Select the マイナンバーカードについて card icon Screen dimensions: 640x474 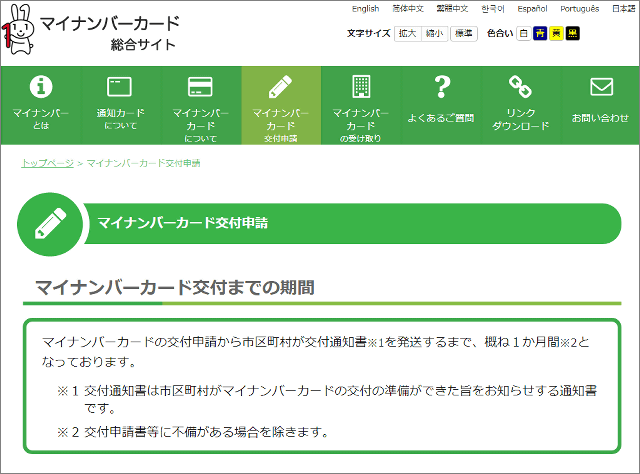(x=200, y=86)
